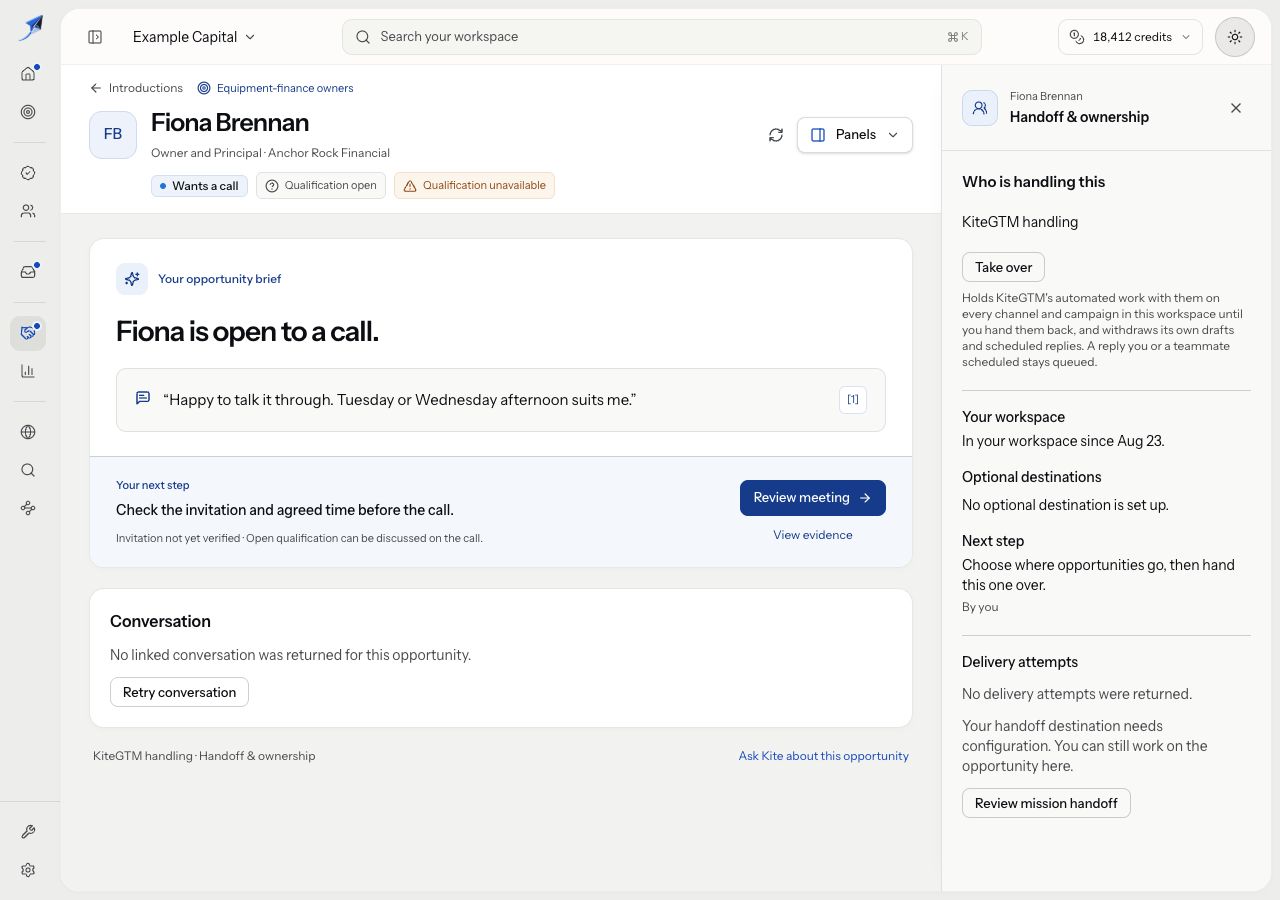Open the Example Capital workspace switcher
Image resolution: width=1280 pixels, height=900 pixels.
pos(194,37)
